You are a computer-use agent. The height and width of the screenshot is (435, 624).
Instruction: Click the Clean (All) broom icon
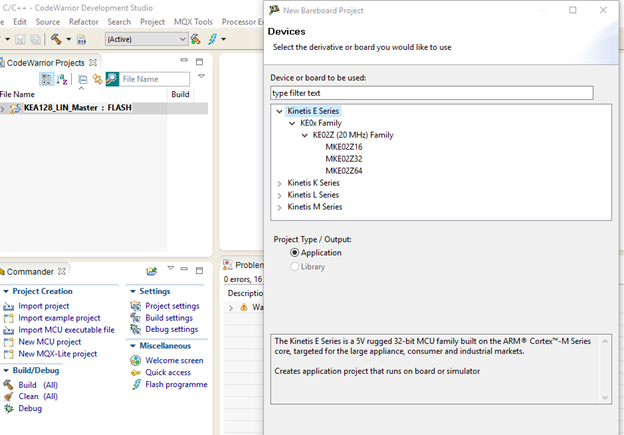[x=8, y=396]
